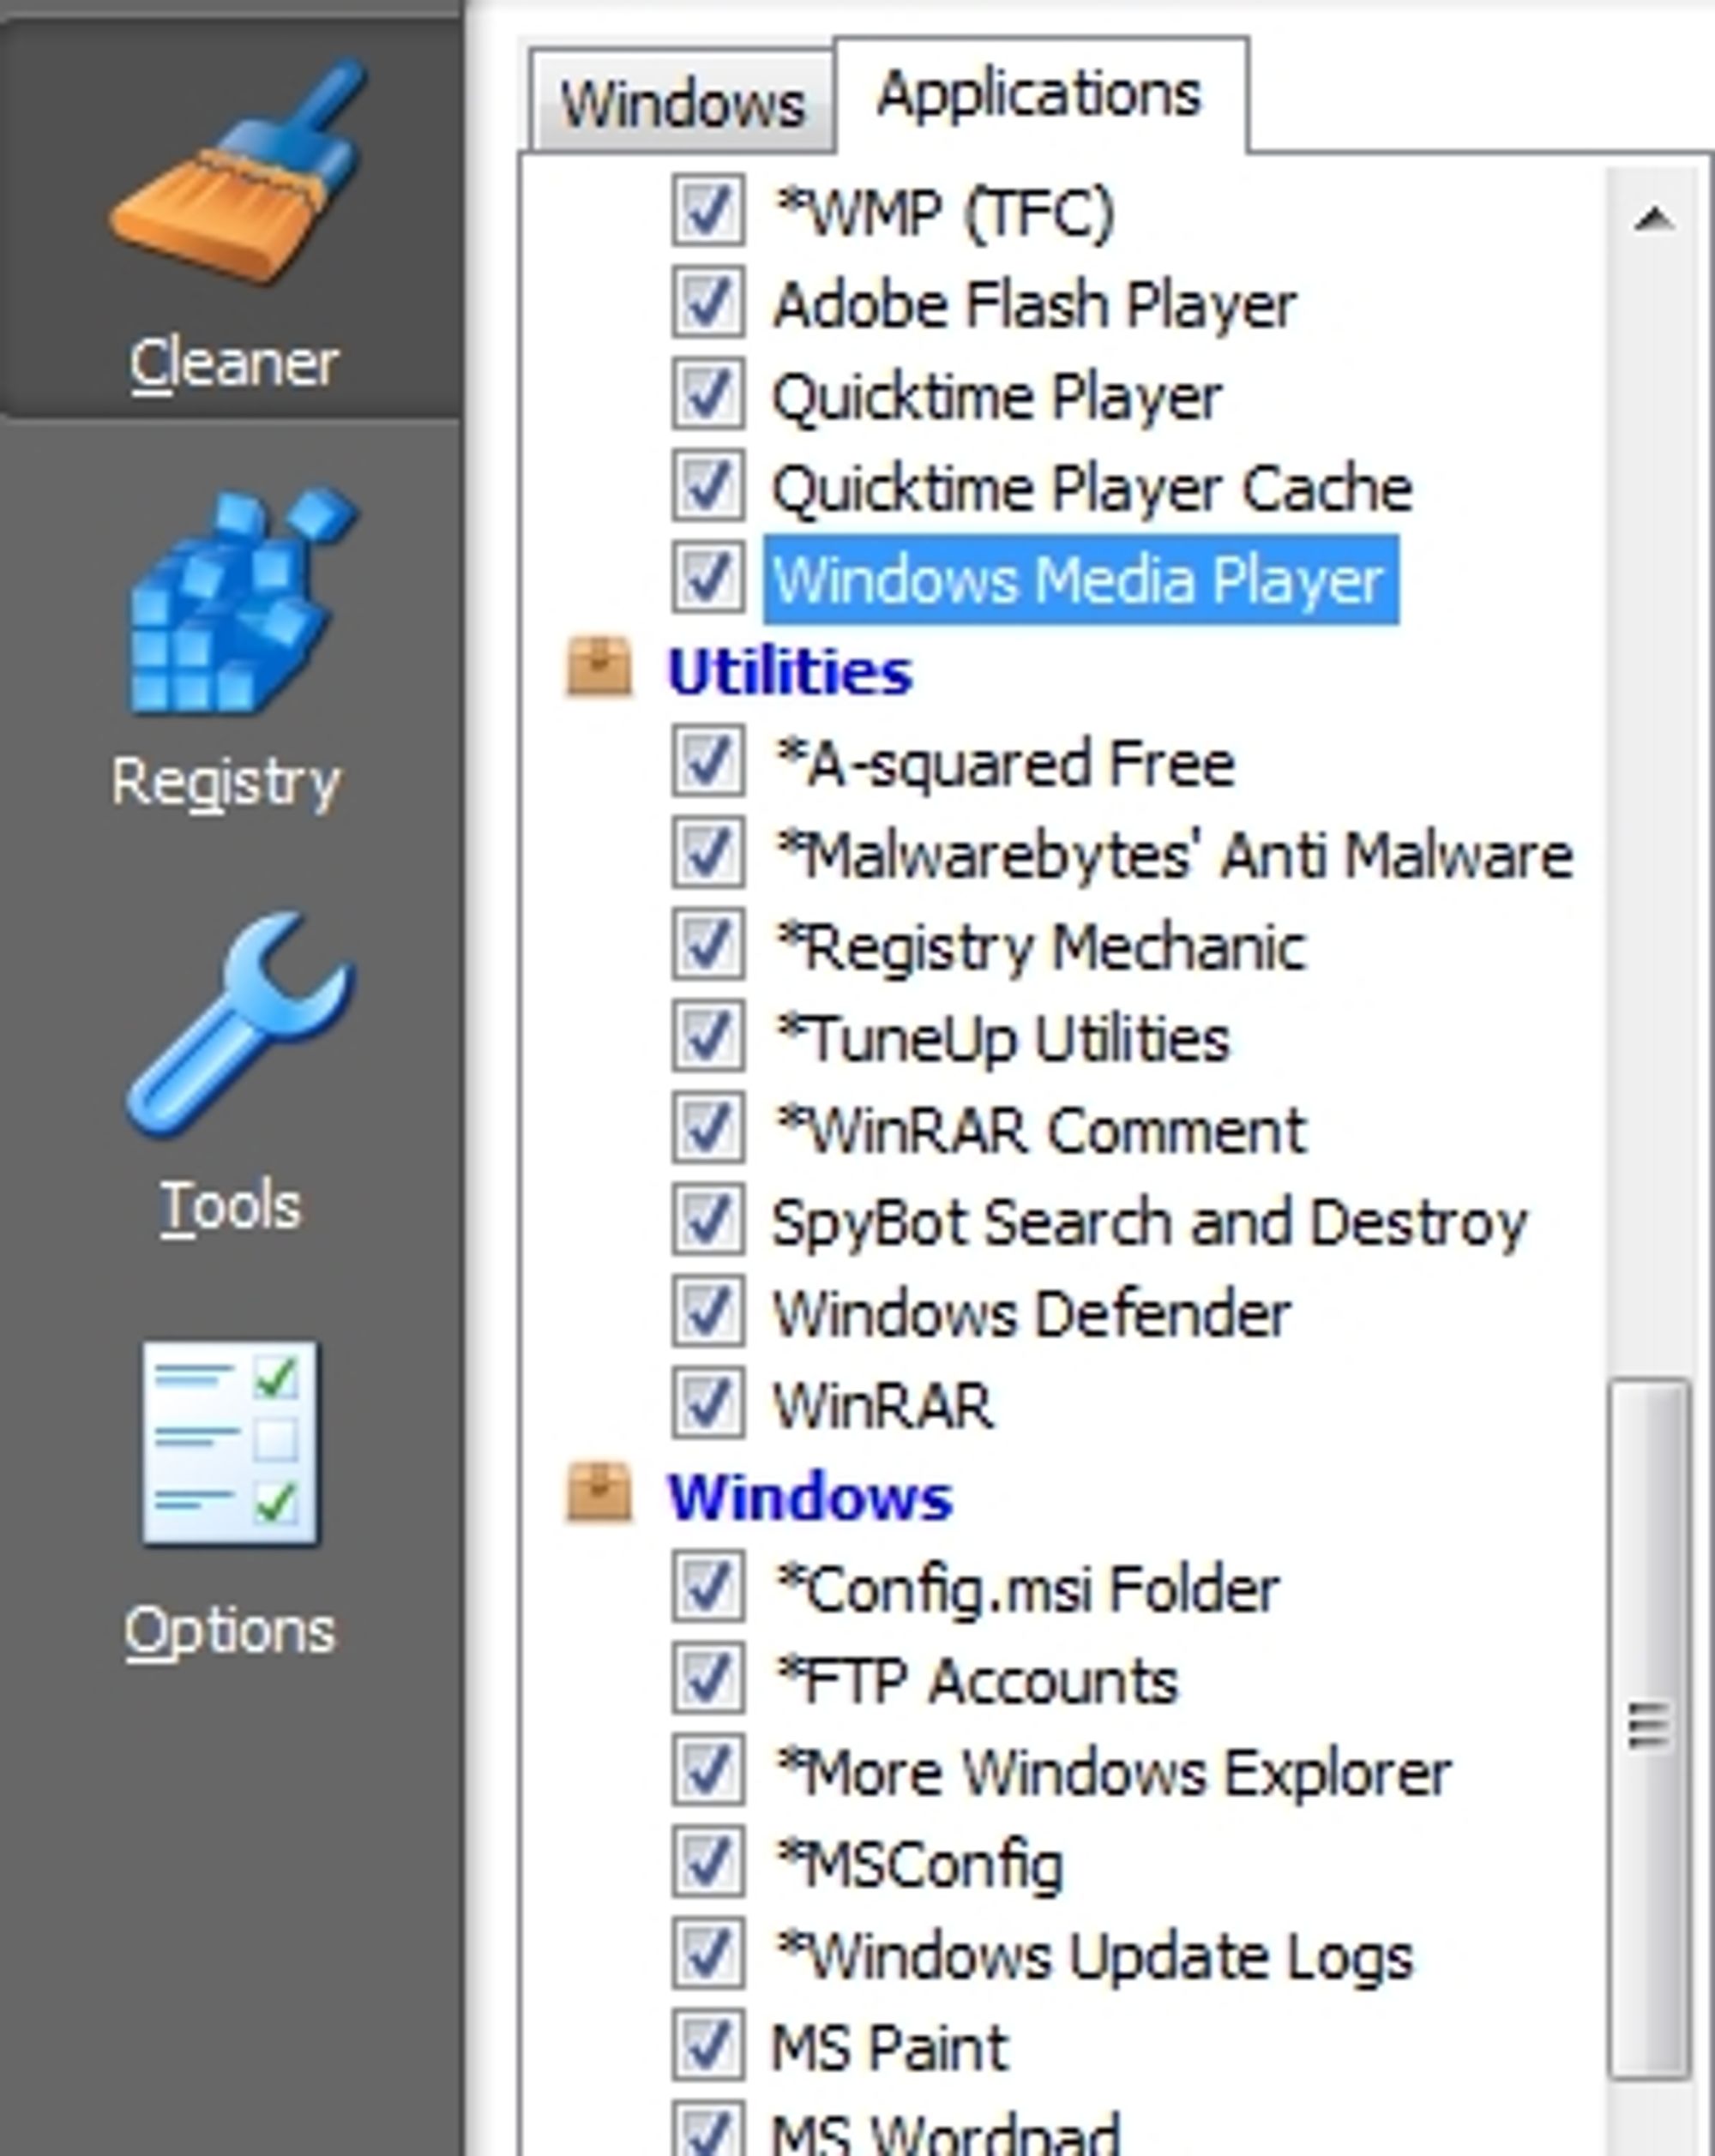Image resolution: width=1715 pixels, height=2156 pixels.
Task: Select *More Windows Explorer text
Action: pos(1114,1775)
